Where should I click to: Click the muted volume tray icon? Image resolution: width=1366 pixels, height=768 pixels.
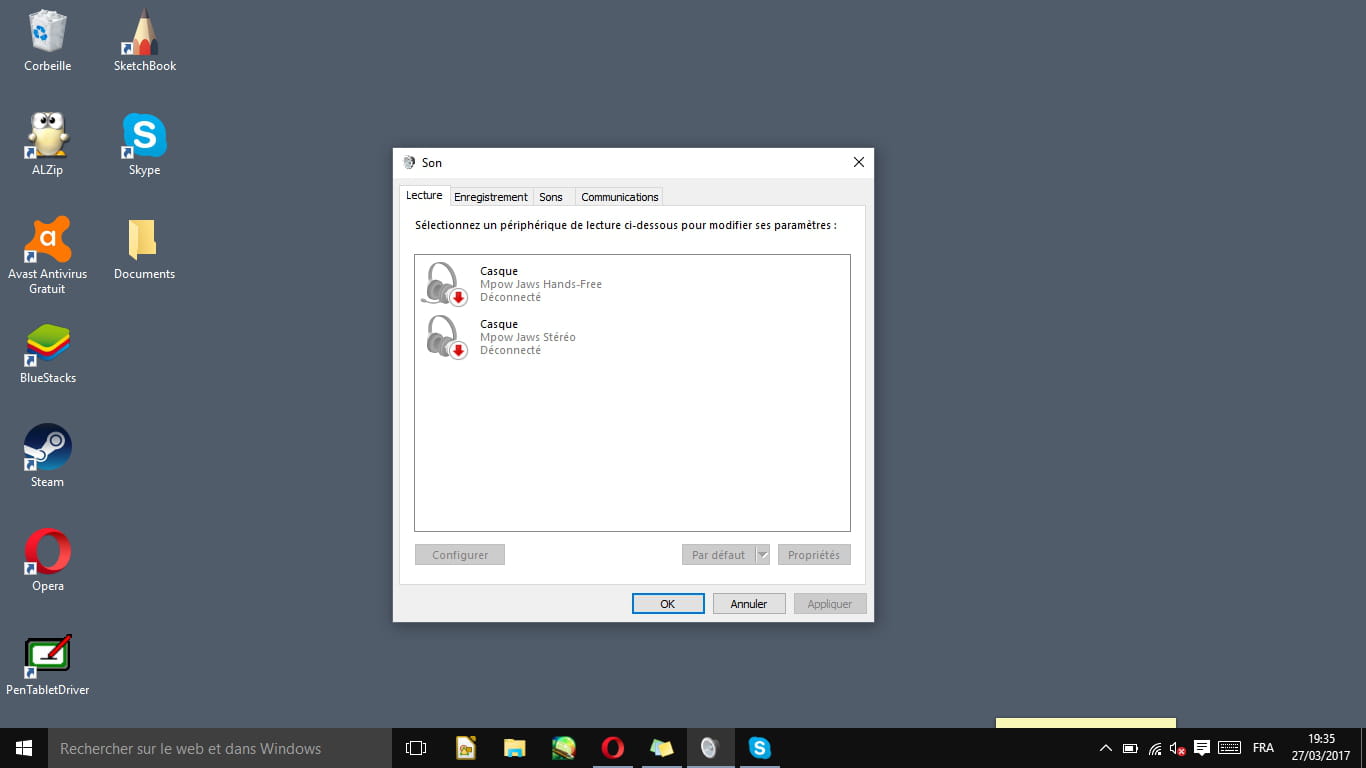(x=1178, y=748)
